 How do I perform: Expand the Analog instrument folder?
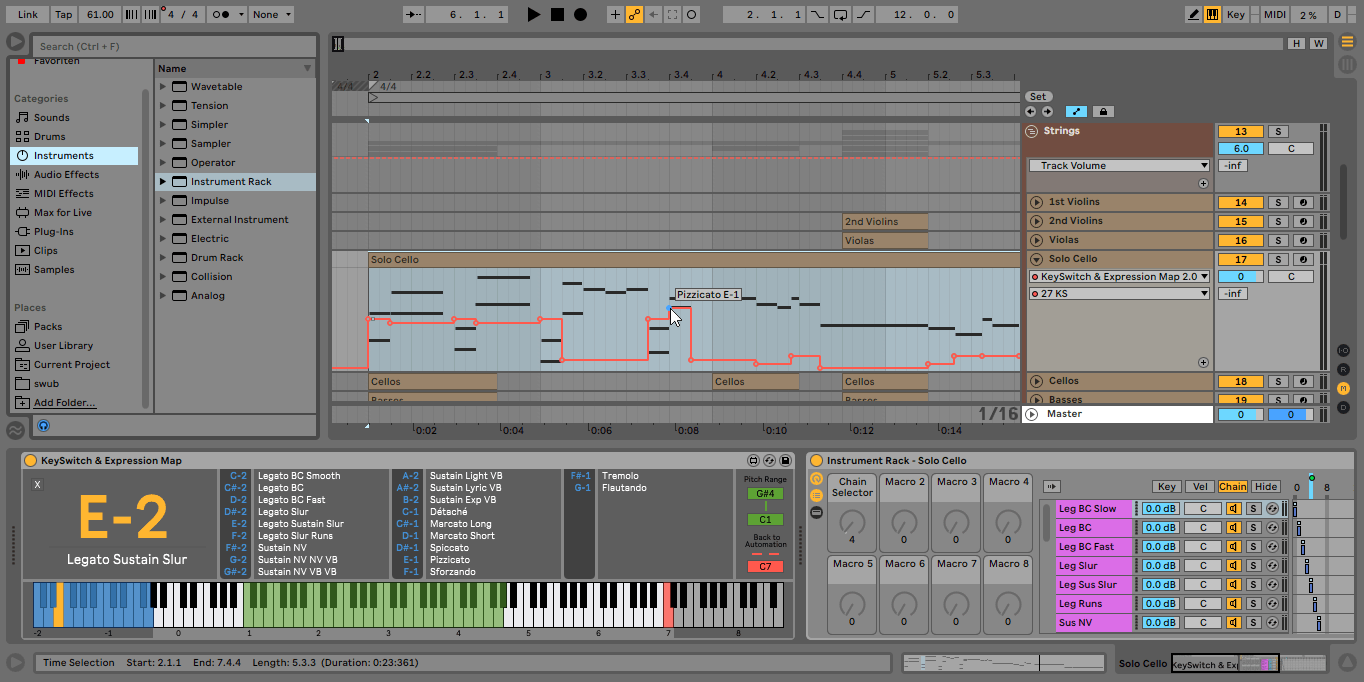click(163, 295)
